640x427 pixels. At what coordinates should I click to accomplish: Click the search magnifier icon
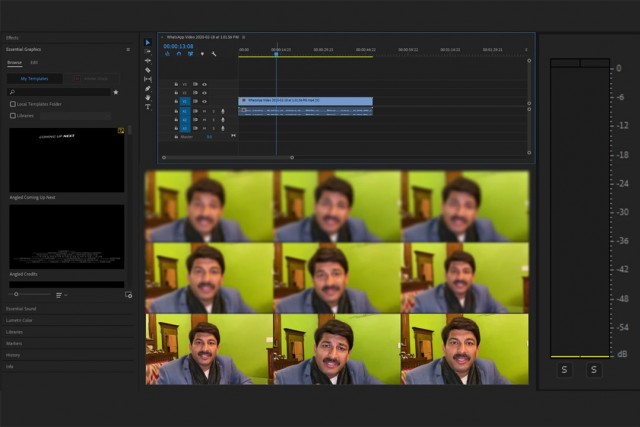(x=12, y=92)
